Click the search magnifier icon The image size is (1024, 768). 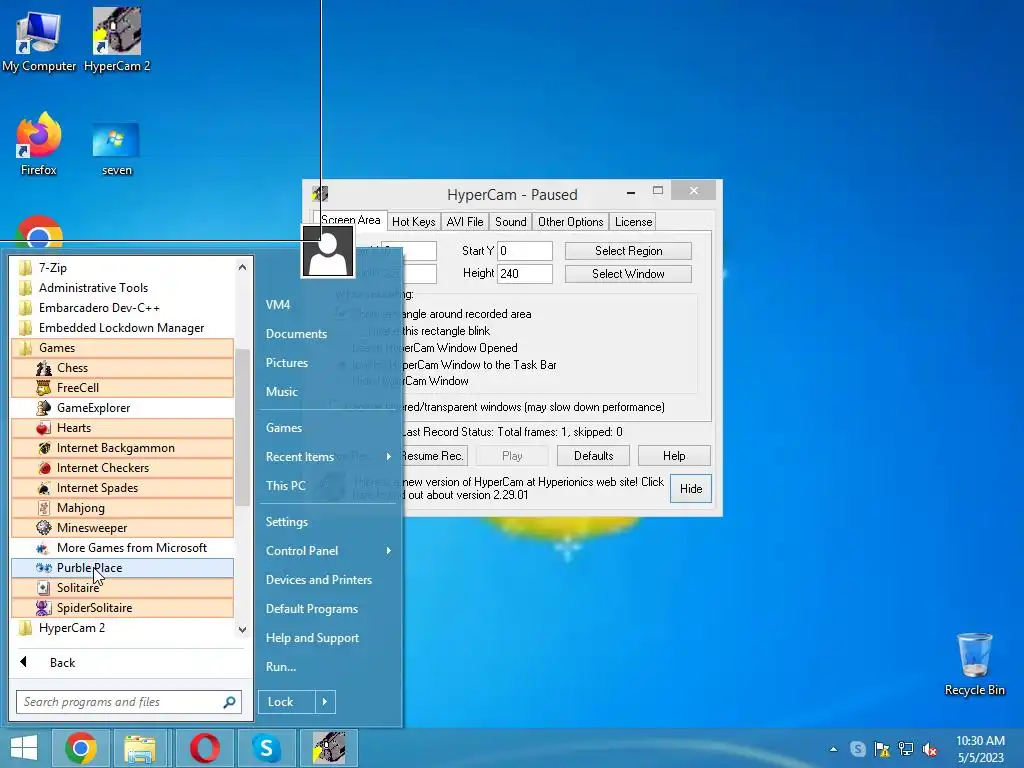point(229,702)
